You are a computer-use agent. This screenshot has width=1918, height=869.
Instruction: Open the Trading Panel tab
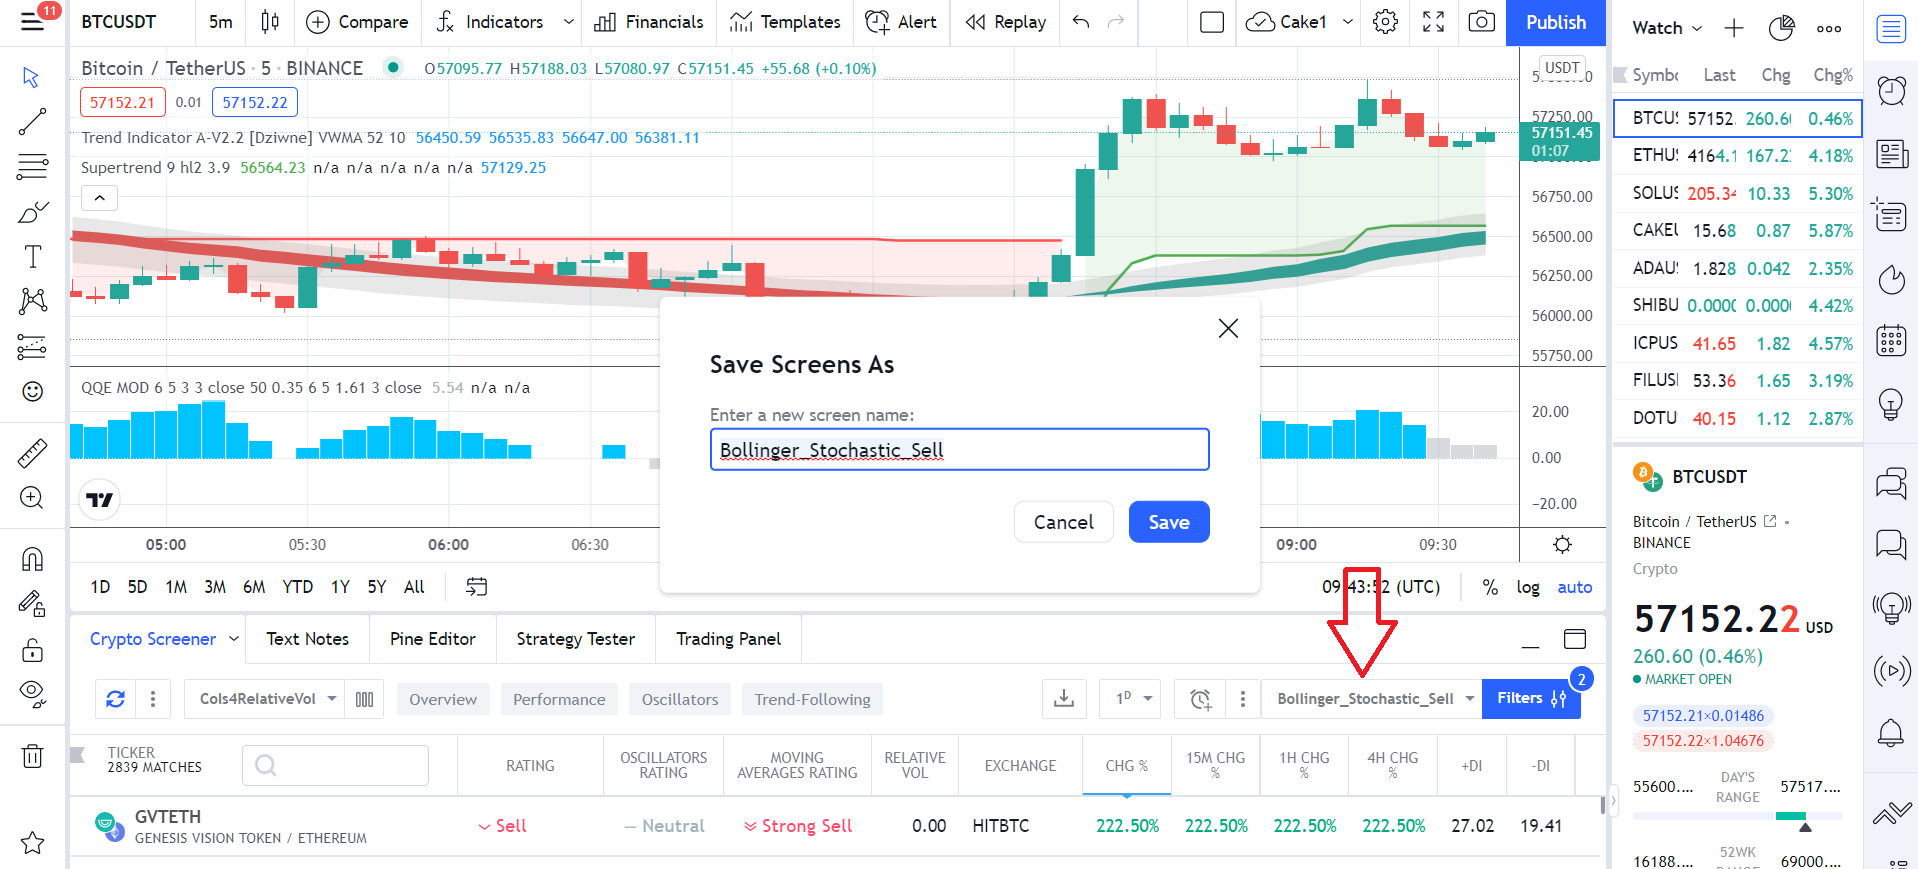tap(728, 639)
